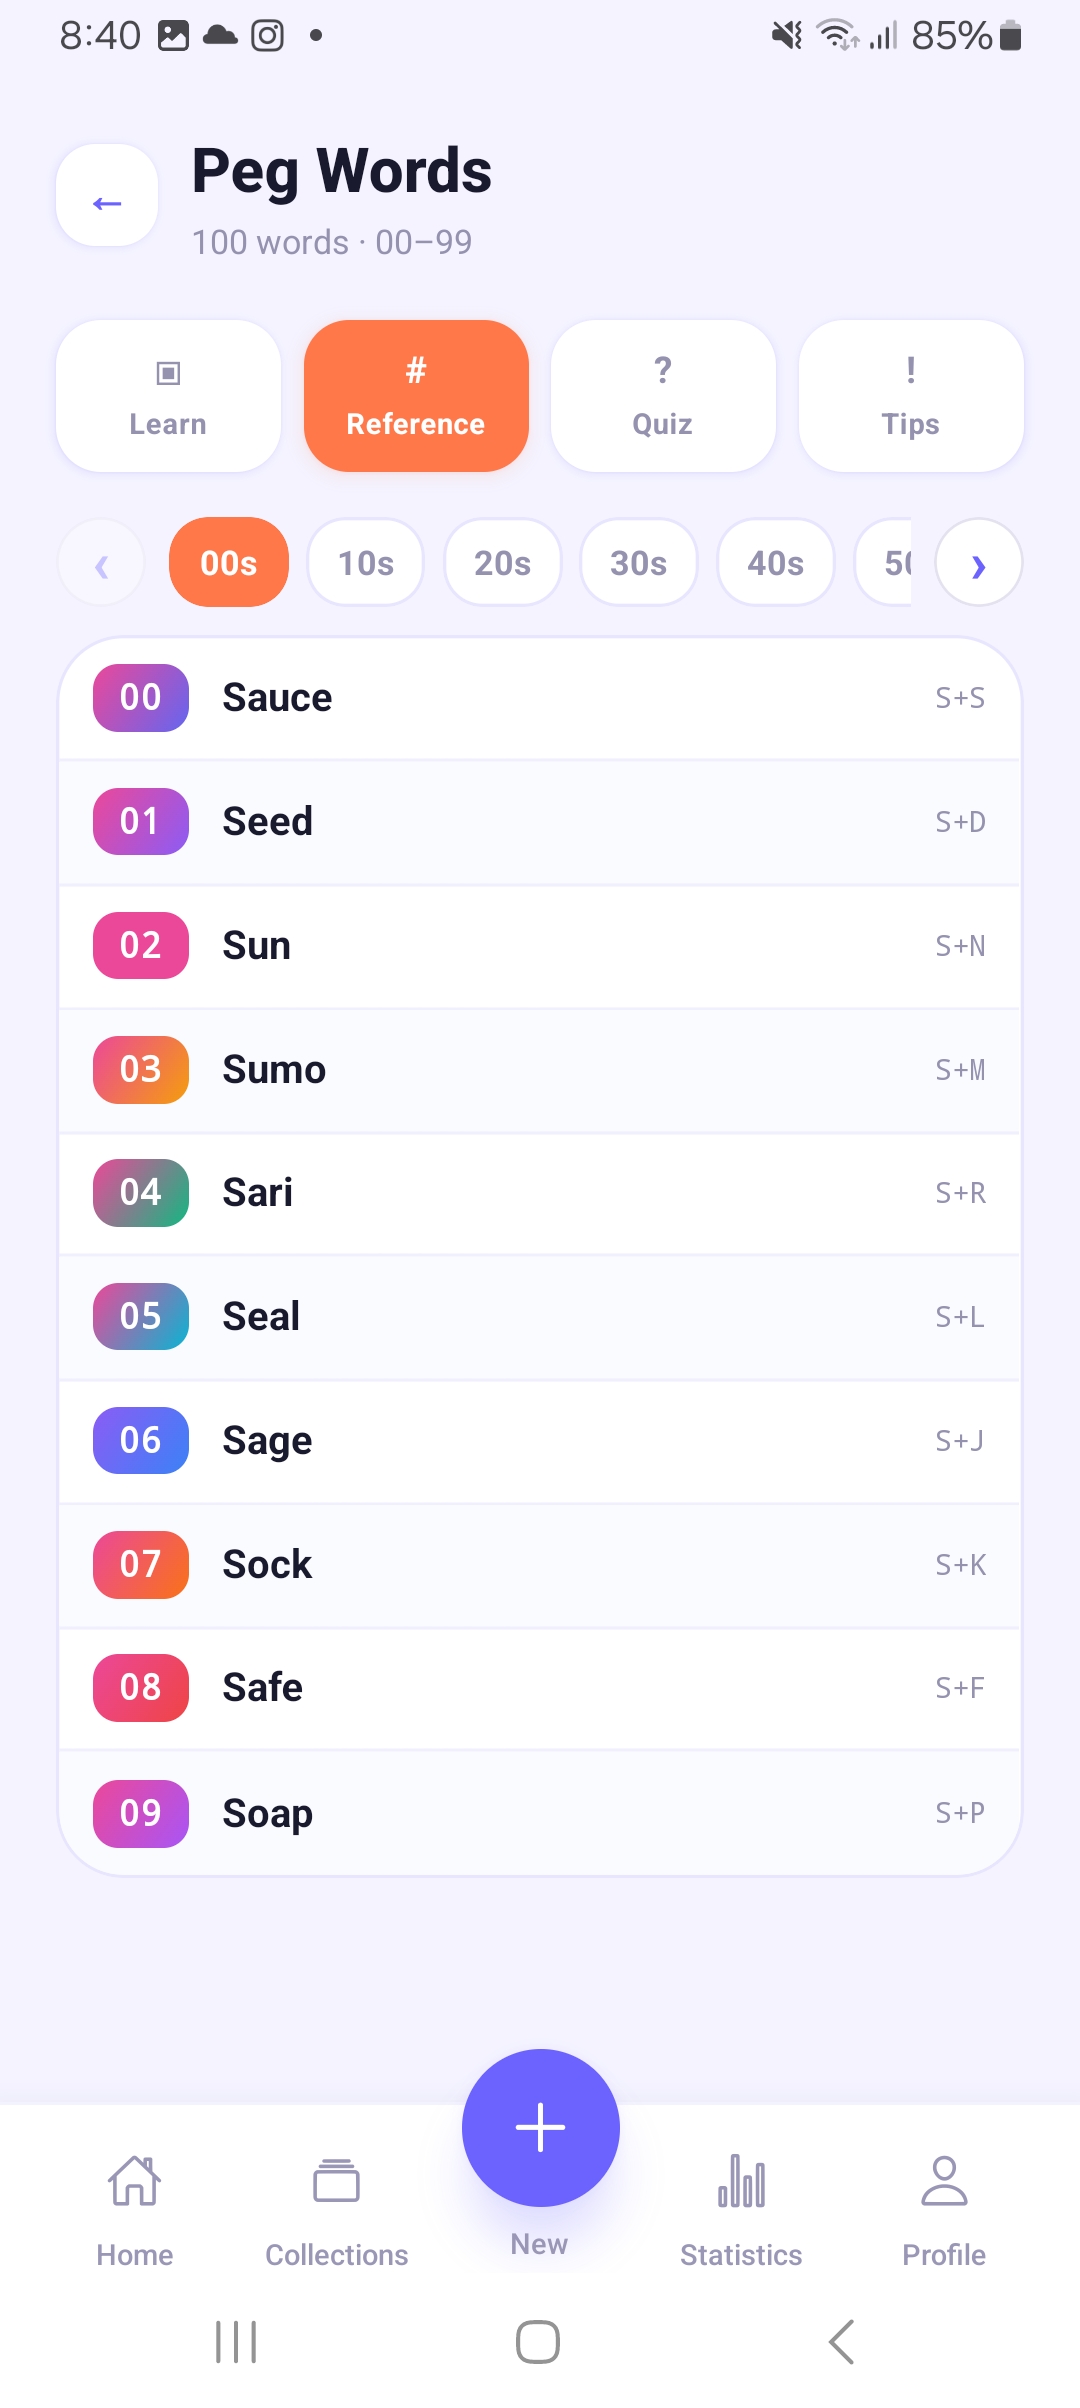
Task: Tap the Android home navigation icon
Action: pos(538,2342)
